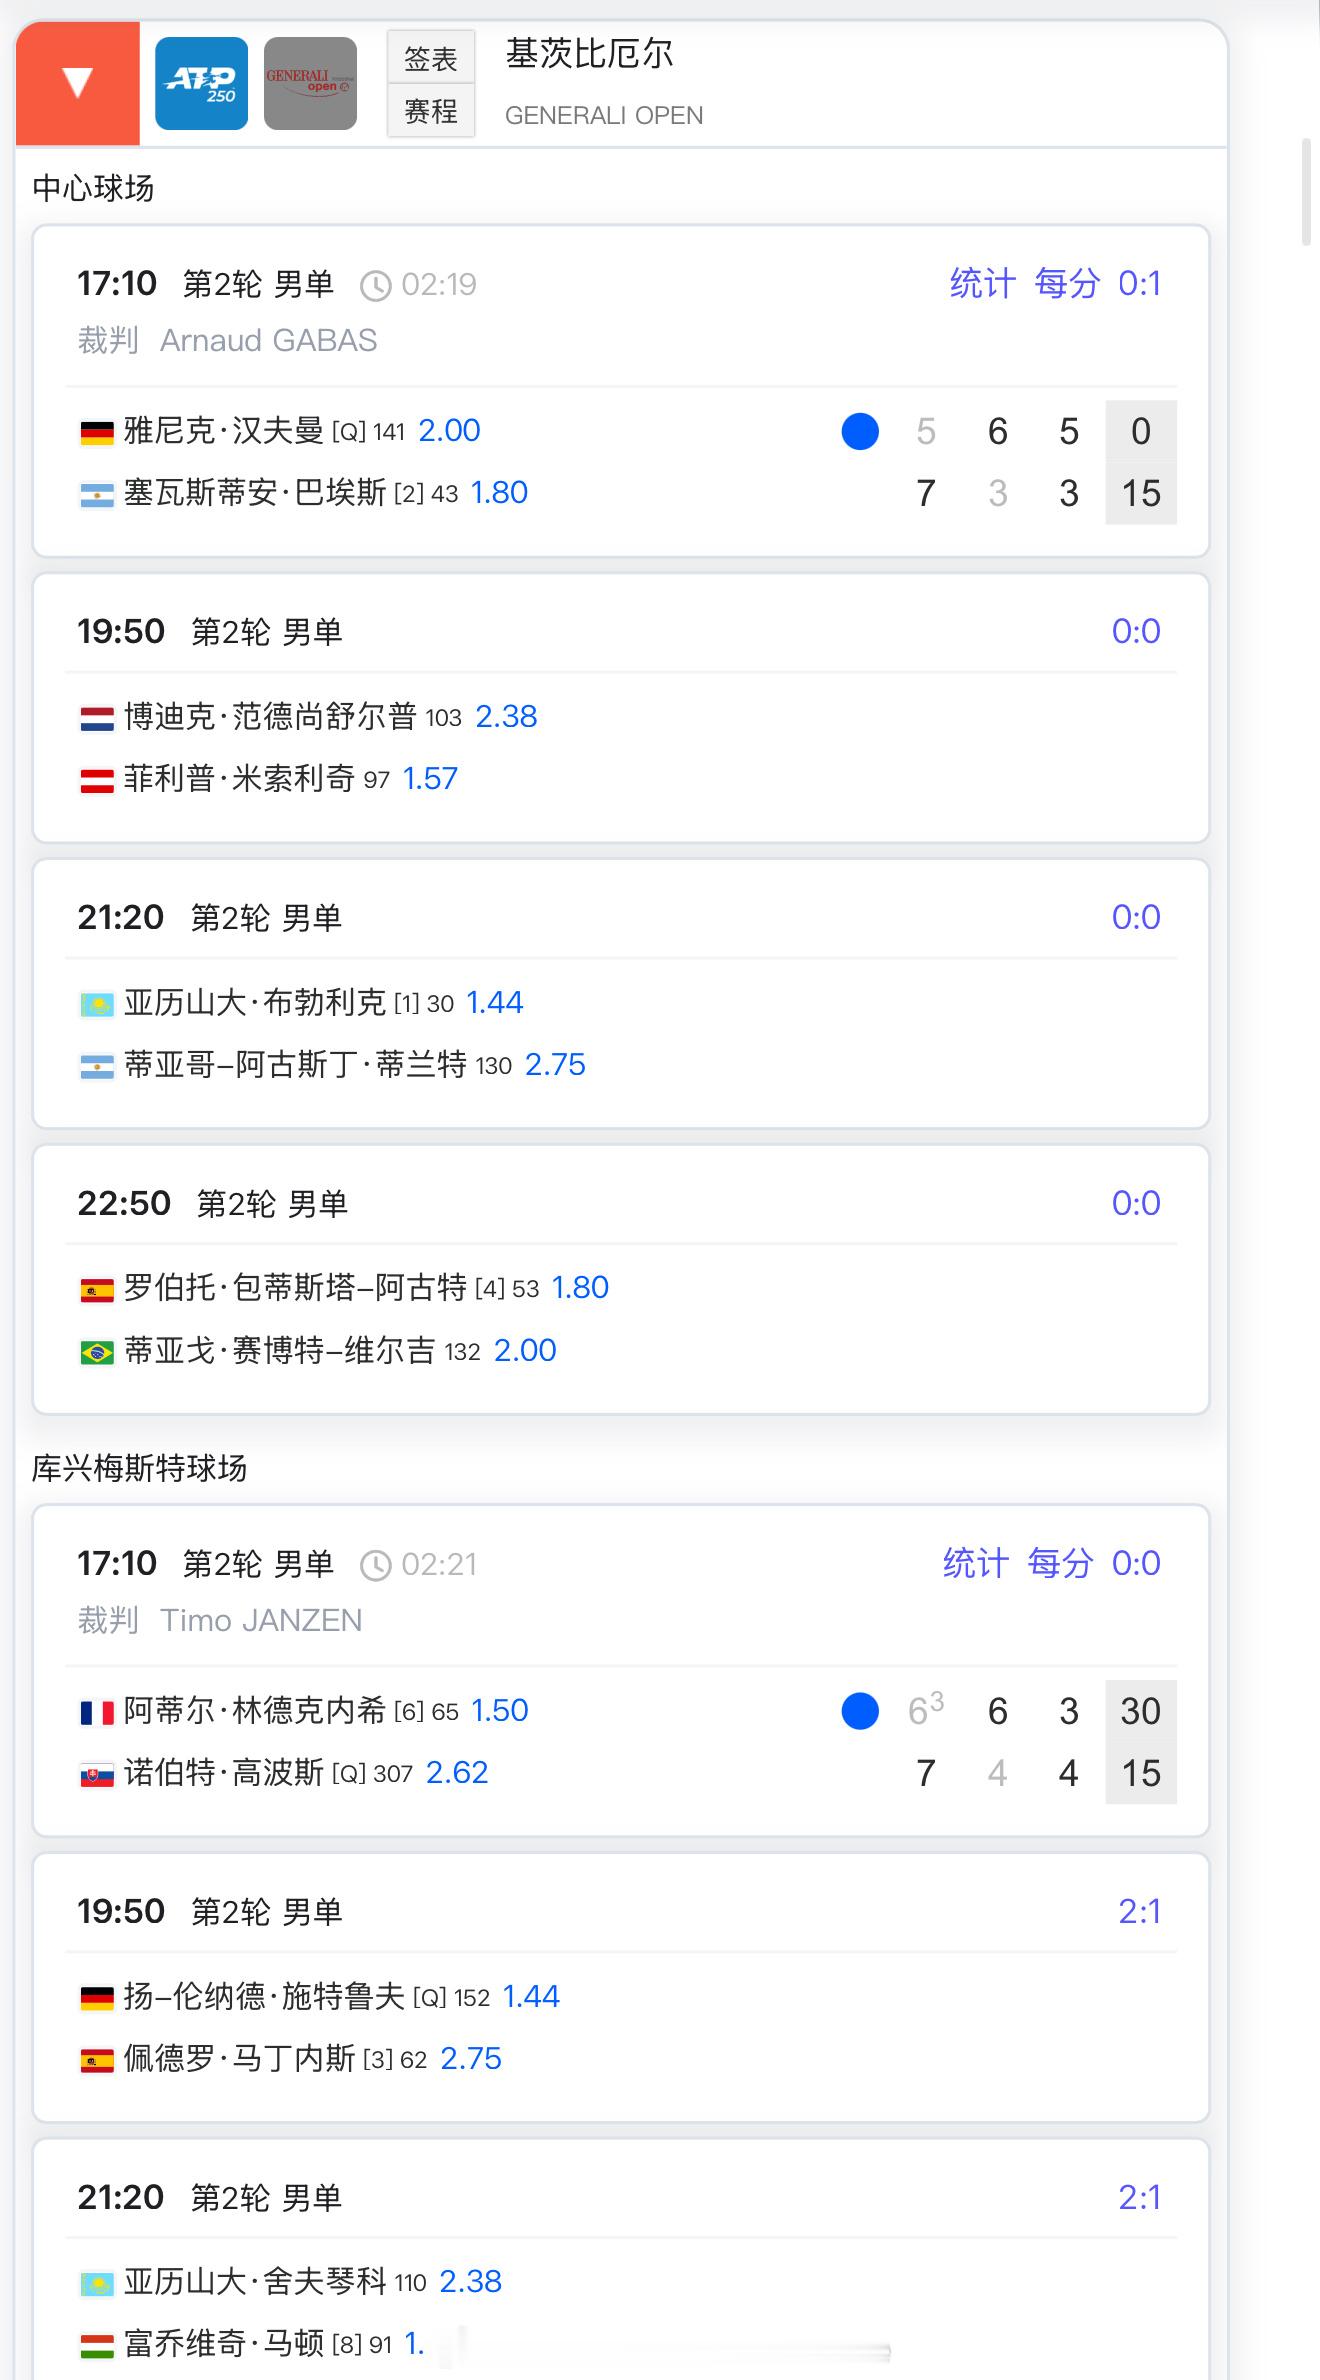Open the 赛程 schedule tab
Viewport: 1320px width, 2380px height.
coord(431,111)
